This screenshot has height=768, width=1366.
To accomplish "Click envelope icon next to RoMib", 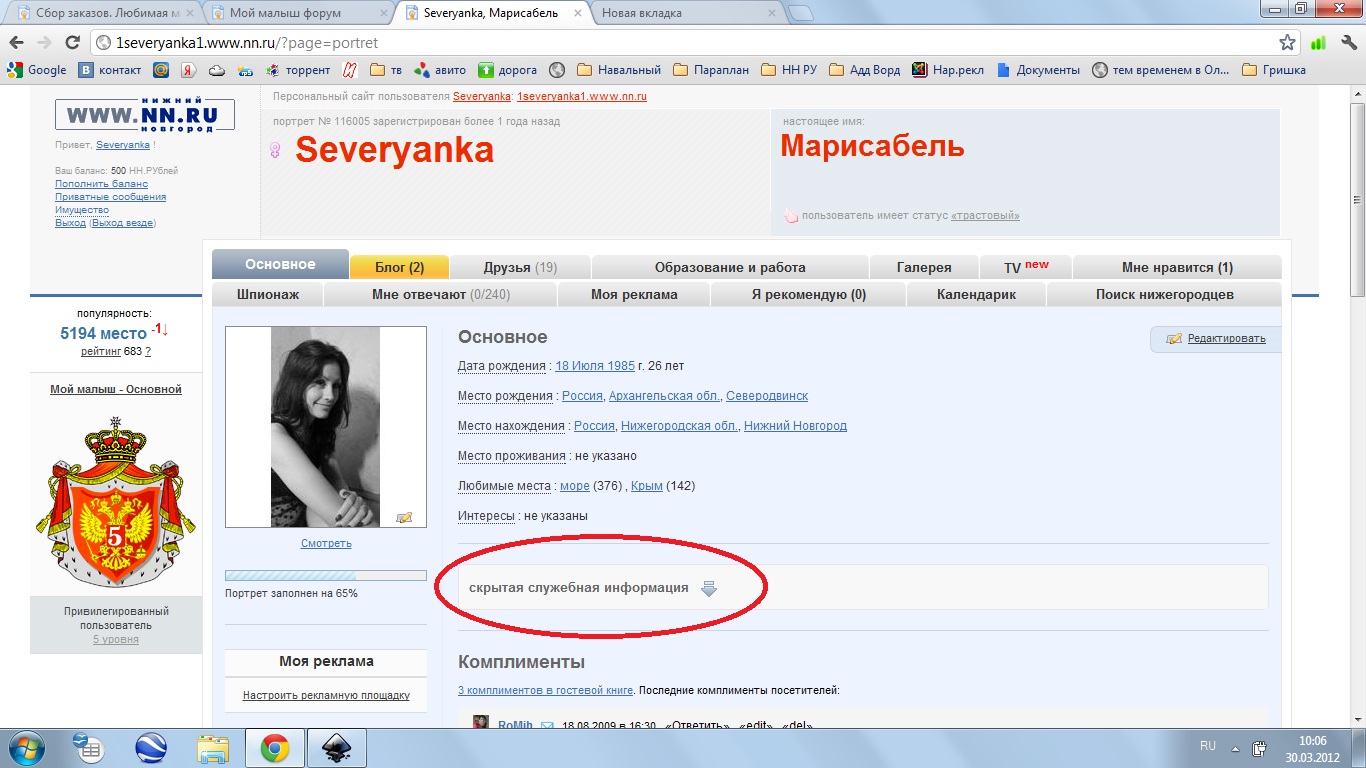I will point(547,725).
